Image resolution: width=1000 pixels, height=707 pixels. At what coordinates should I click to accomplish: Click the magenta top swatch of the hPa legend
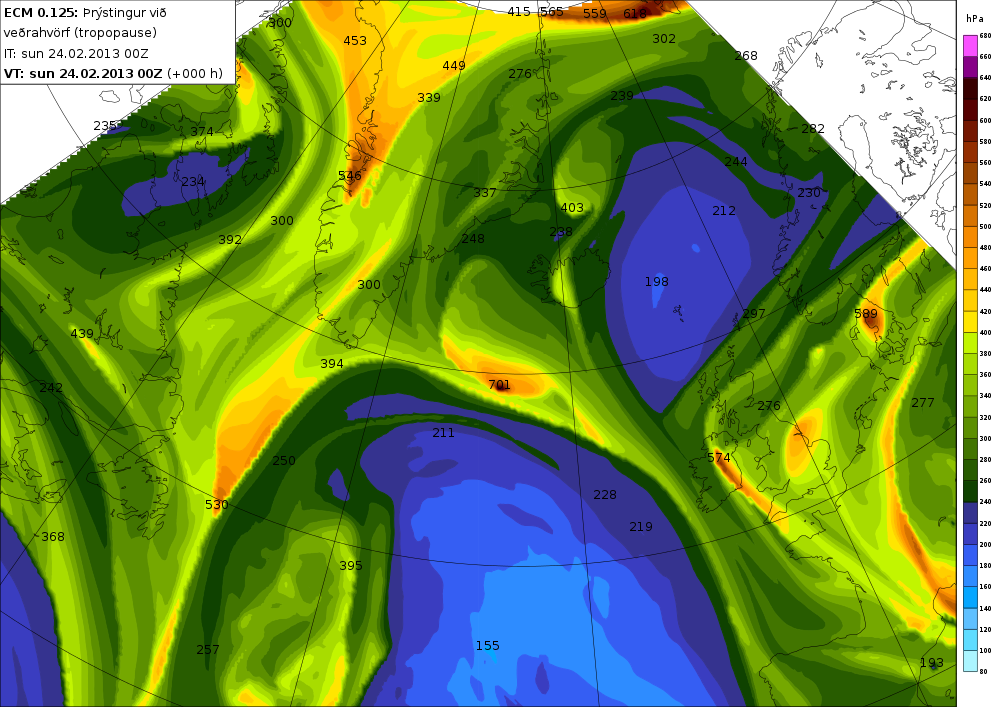970,46
